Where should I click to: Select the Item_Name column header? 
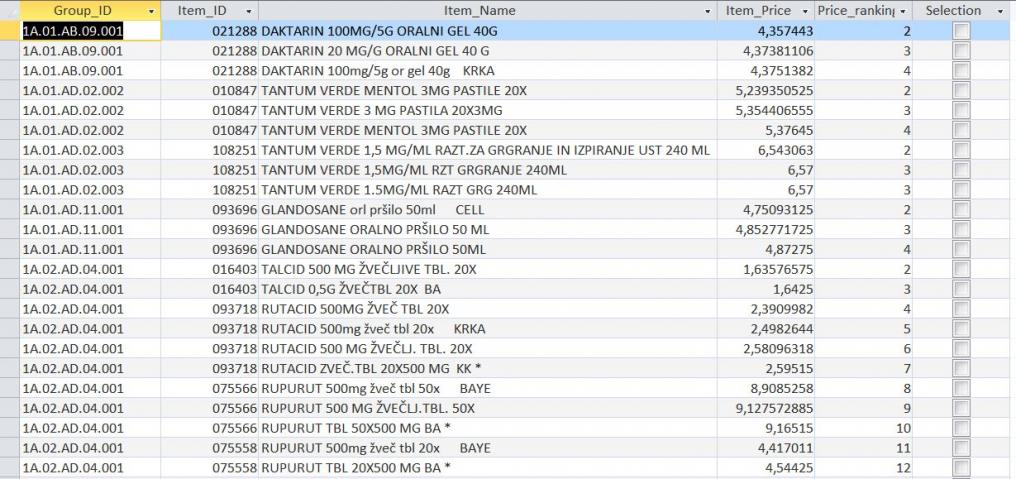[x=487, y=10]
